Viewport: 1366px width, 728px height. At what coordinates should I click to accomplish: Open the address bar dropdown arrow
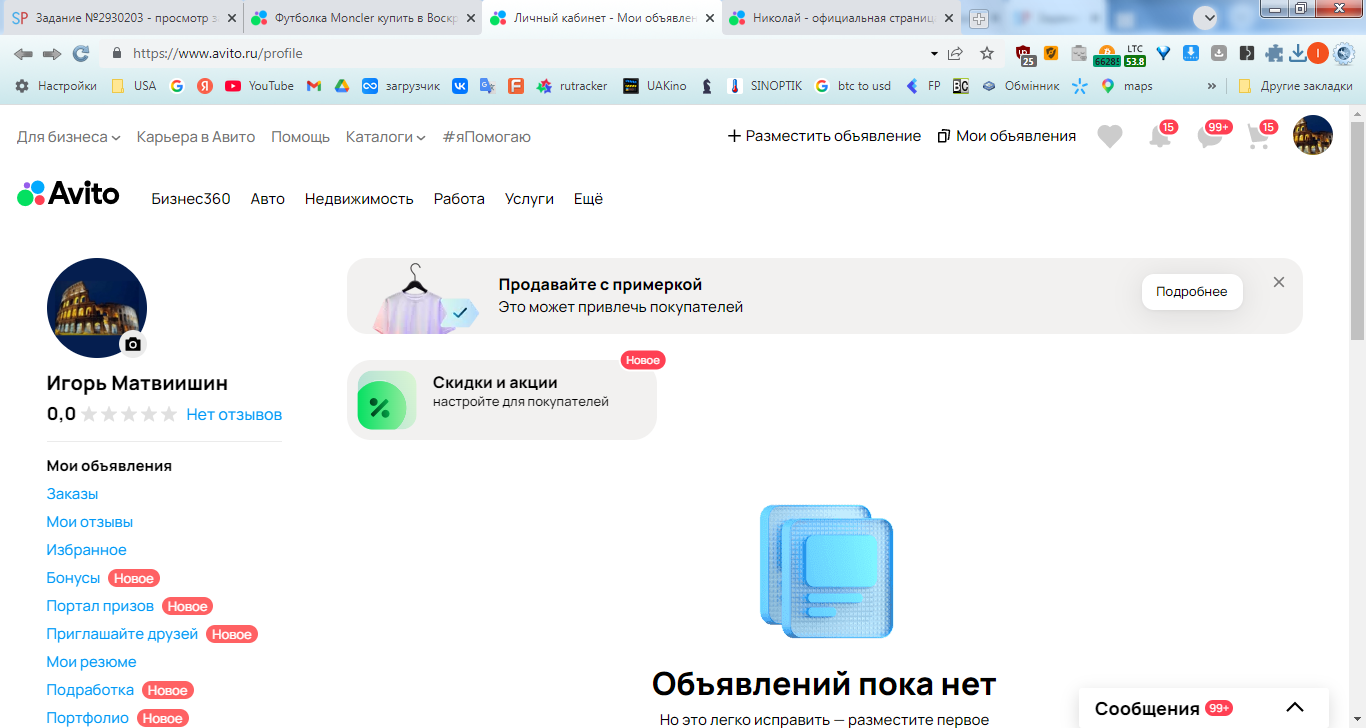tap(934, 53)
